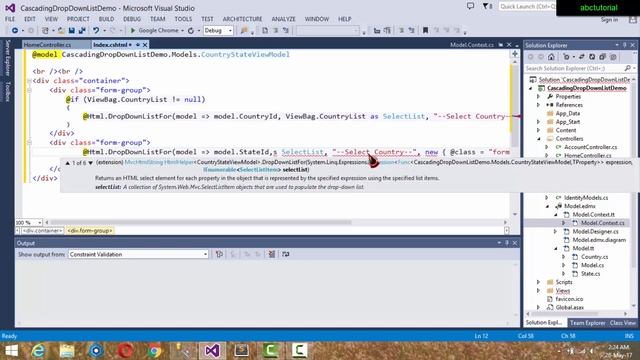Click search magnifier in Solution Explorer

point(627,68)
